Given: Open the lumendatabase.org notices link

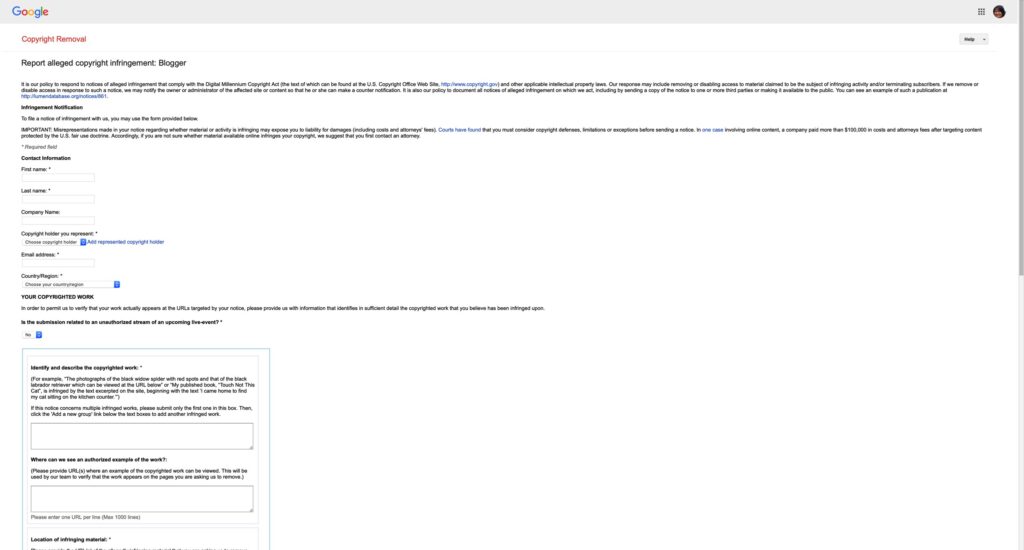Looking at the screenshot, I should click(64, 96).
